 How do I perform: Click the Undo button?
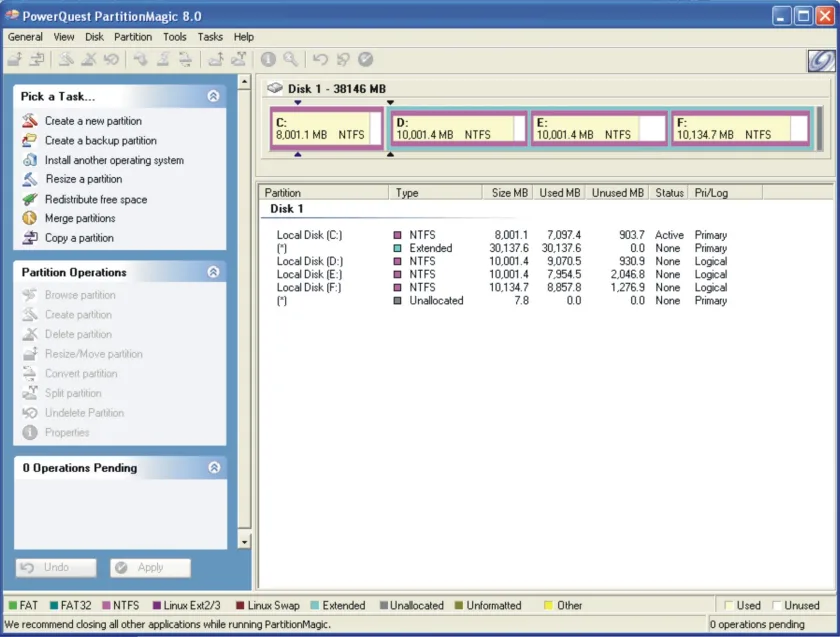56,567
